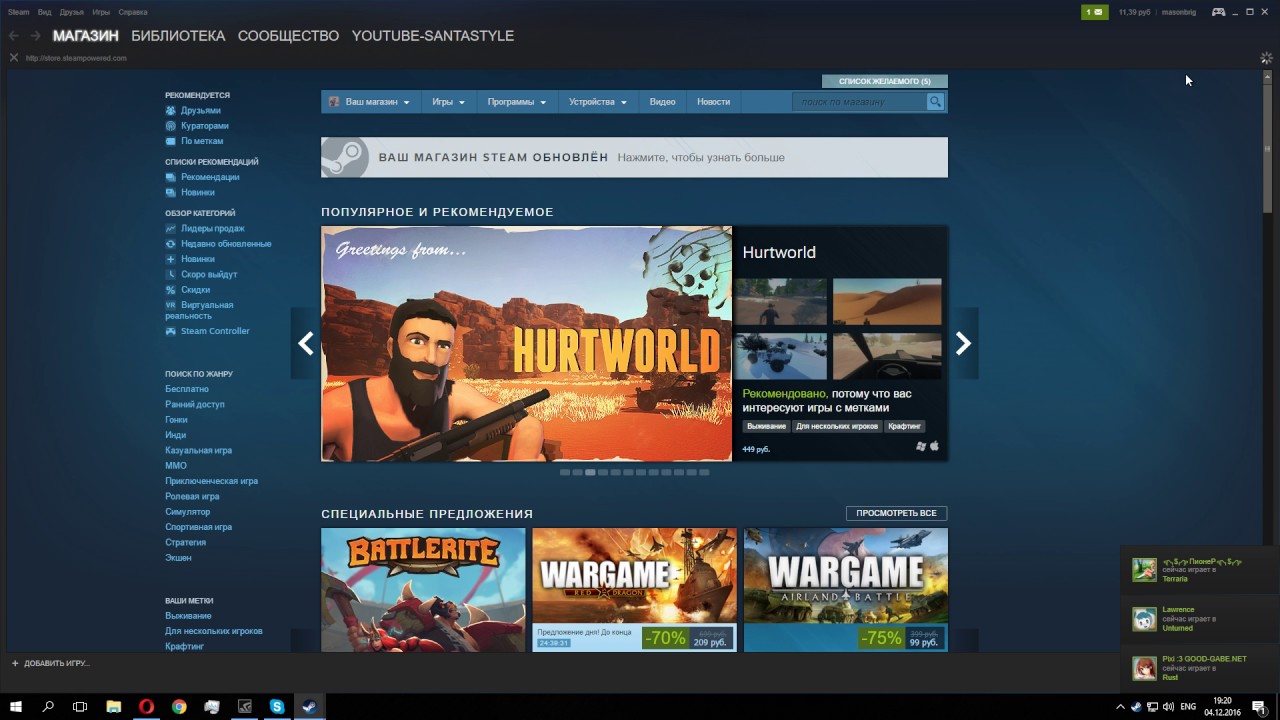Stop page loading with X icon

(x=13, y=58)
